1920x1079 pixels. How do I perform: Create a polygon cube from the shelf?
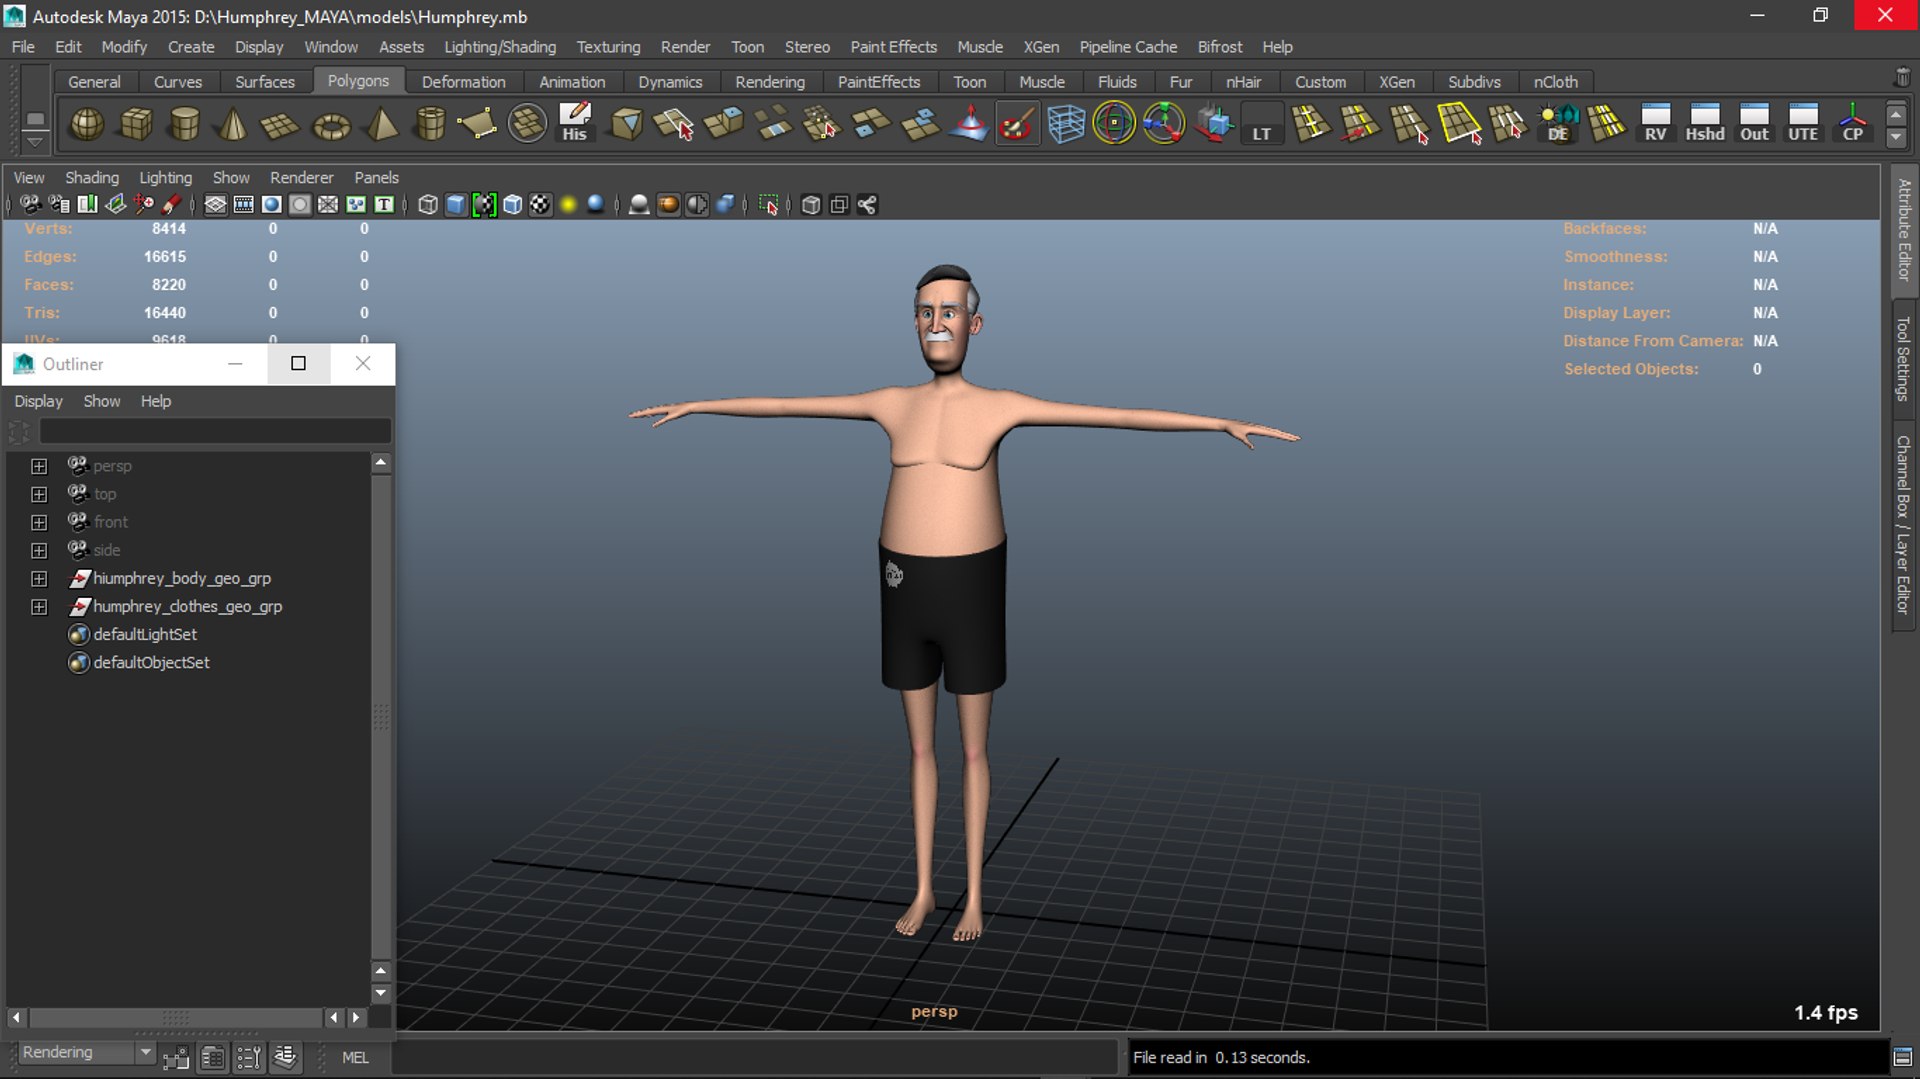click(136, 124)
